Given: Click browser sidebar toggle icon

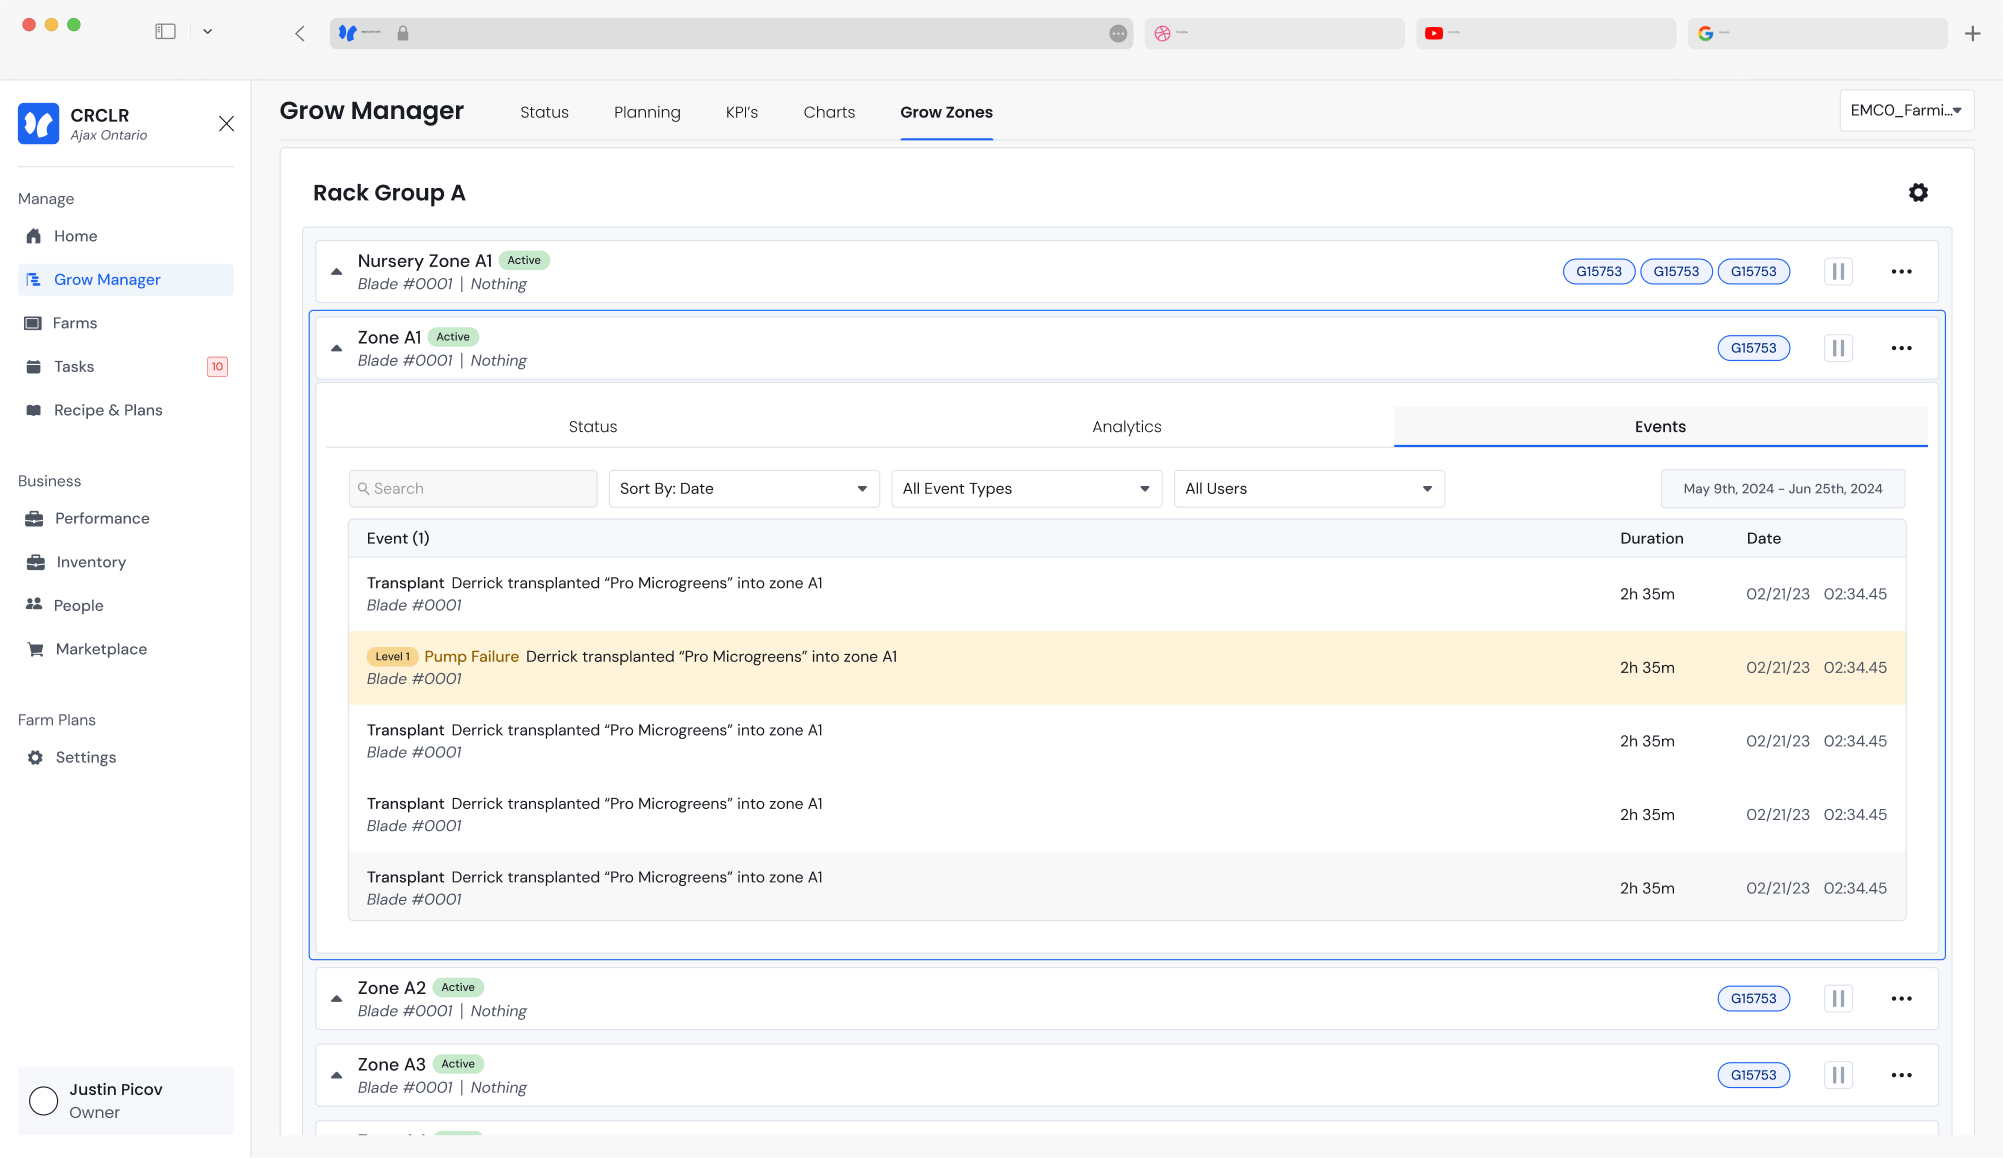Looking at the screenshot, I should point(166,32).
